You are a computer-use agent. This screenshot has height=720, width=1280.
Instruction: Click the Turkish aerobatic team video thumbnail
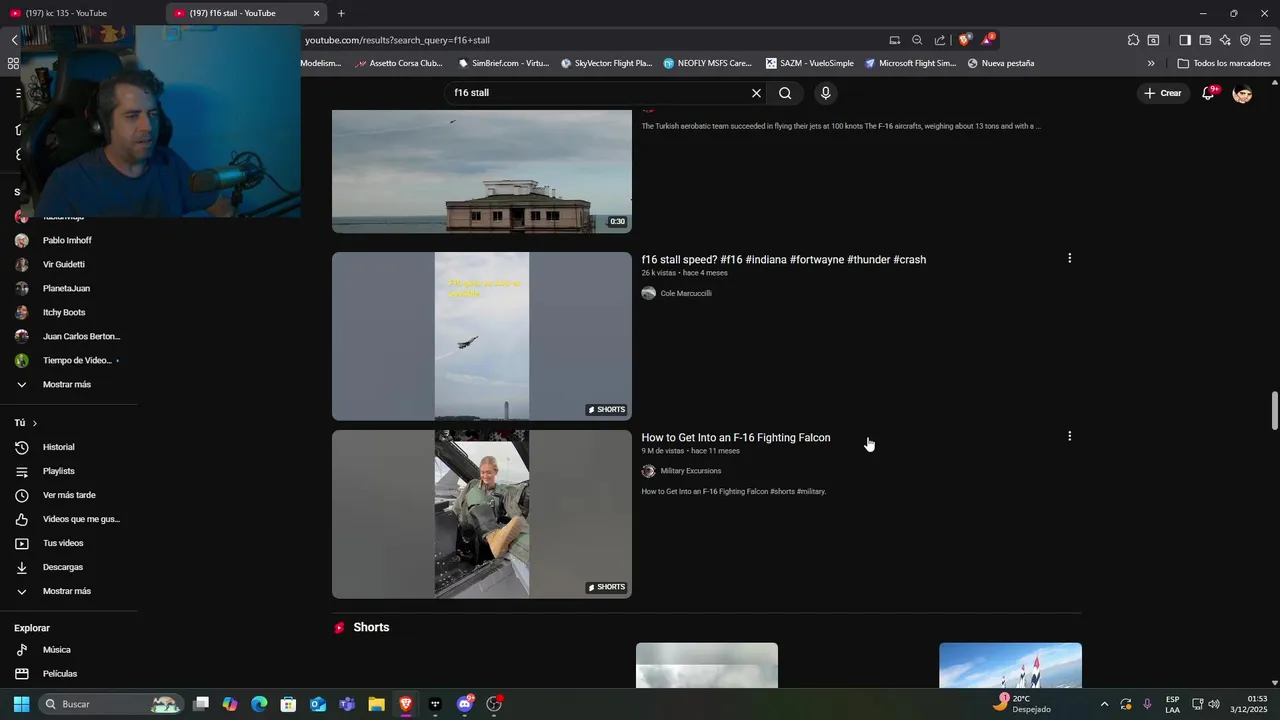[482, 171]
